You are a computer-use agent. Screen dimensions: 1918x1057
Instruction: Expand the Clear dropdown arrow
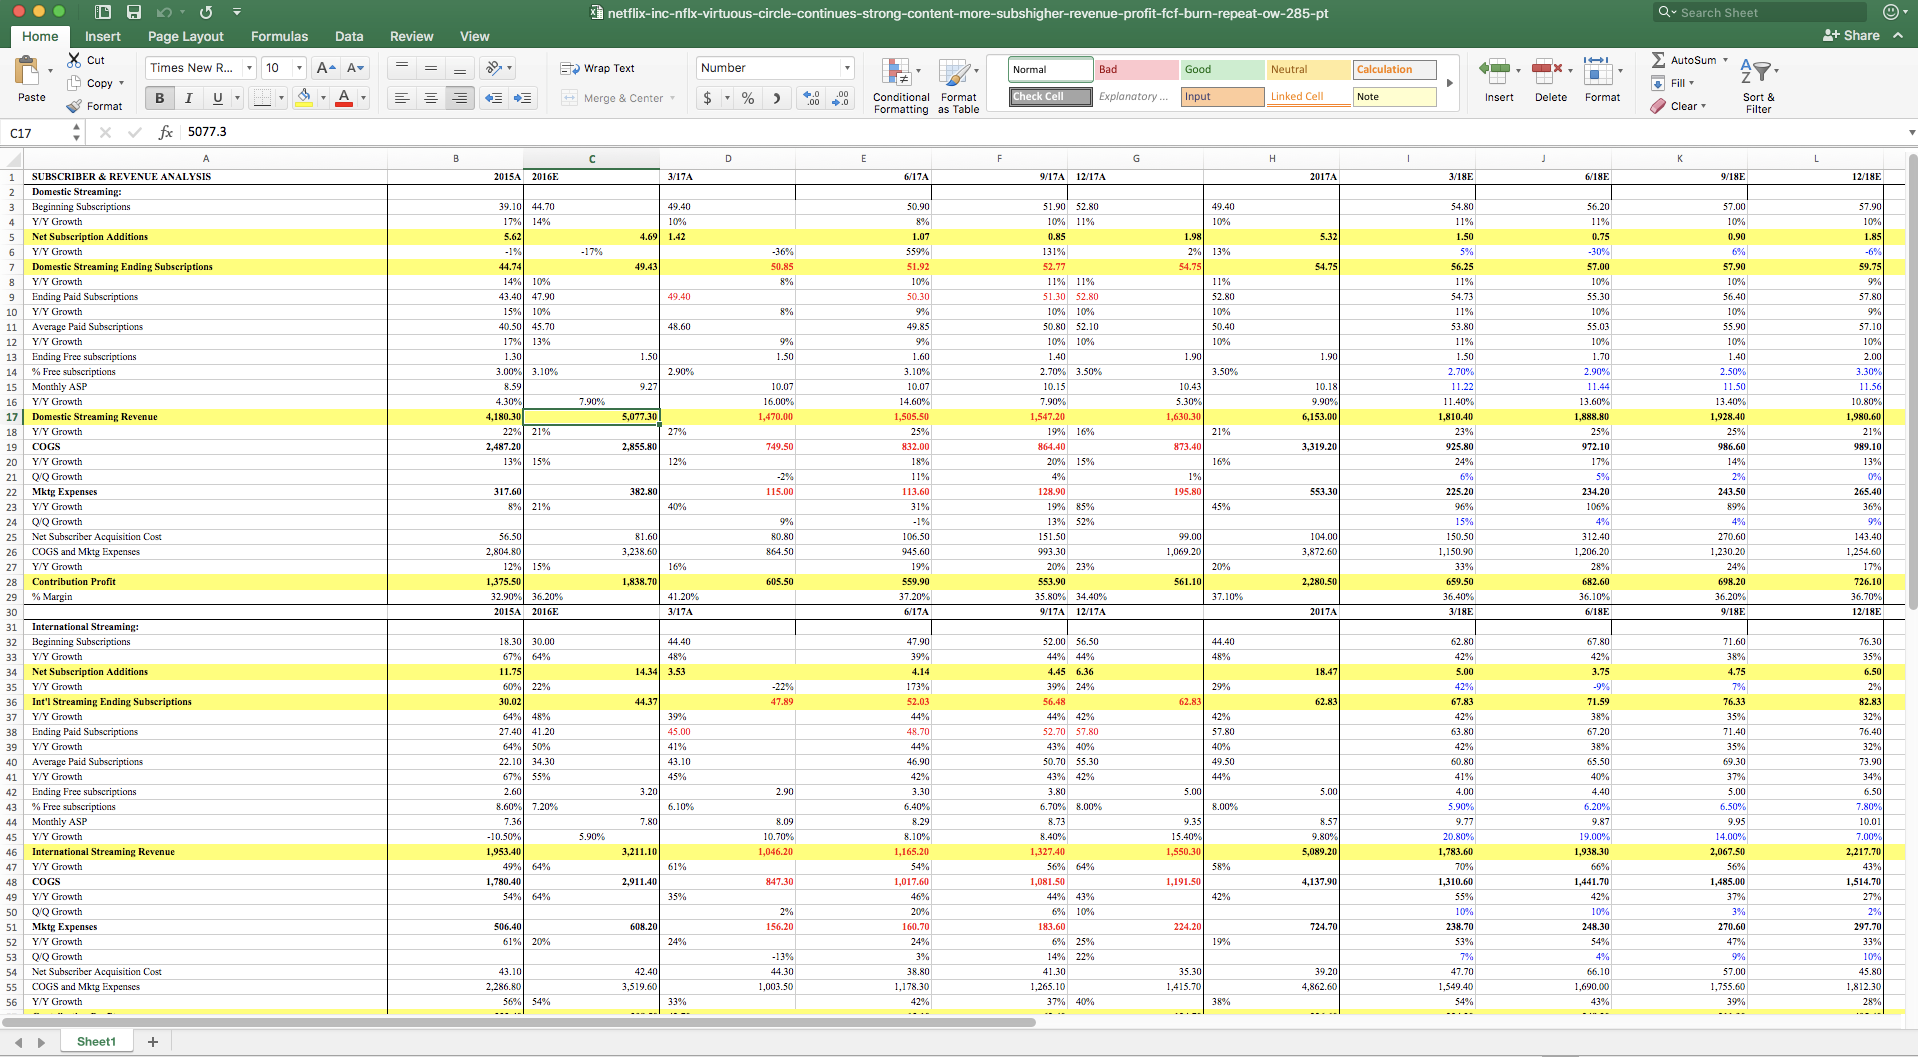coord(1703,106)
